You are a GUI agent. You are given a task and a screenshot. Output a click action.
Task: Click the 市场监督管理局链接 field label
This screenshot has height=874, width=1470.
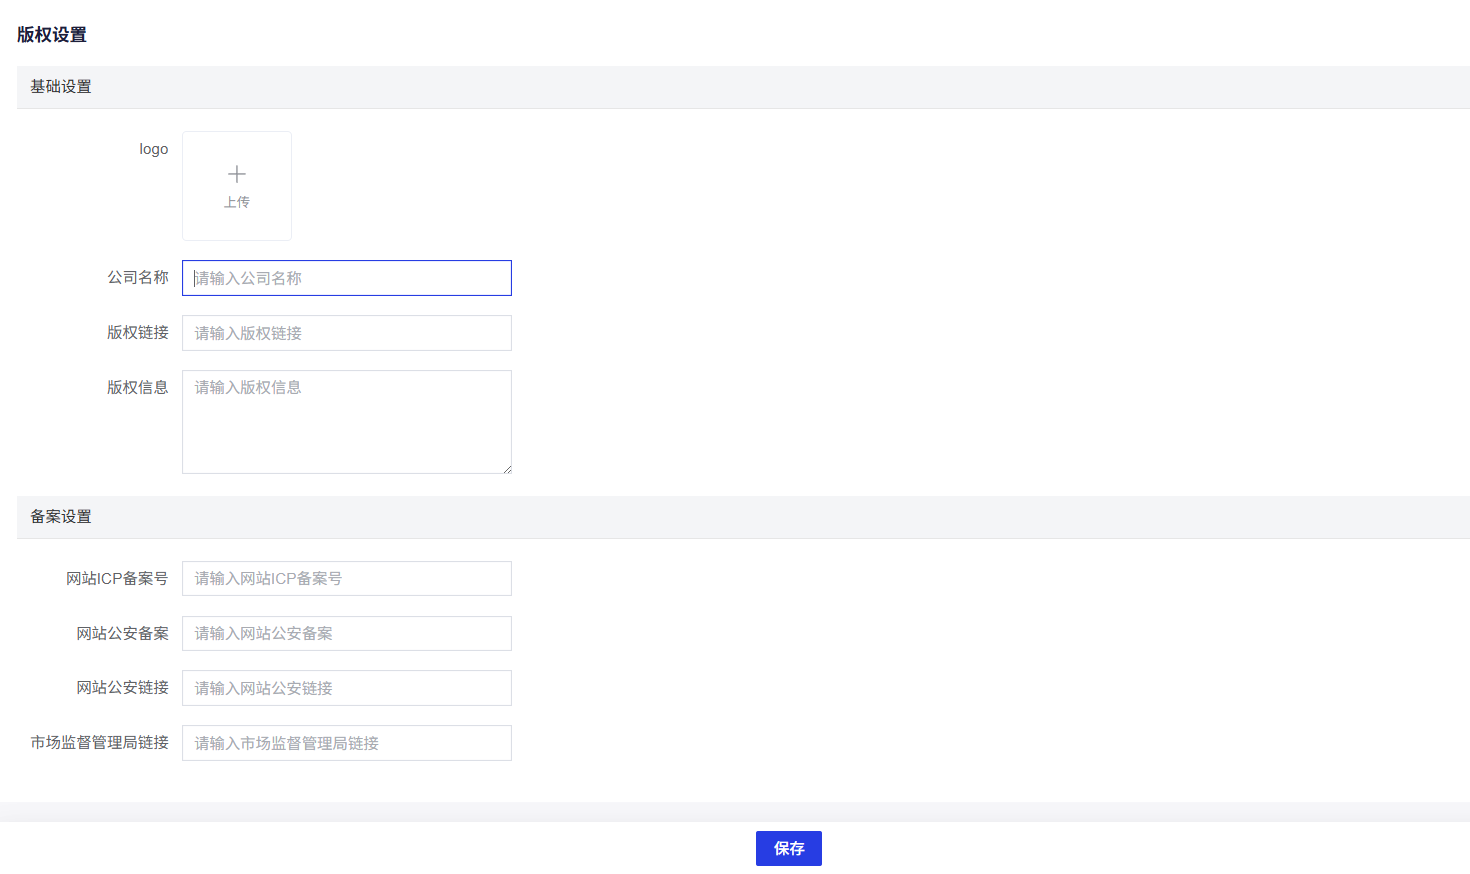(x=100, y=742)
